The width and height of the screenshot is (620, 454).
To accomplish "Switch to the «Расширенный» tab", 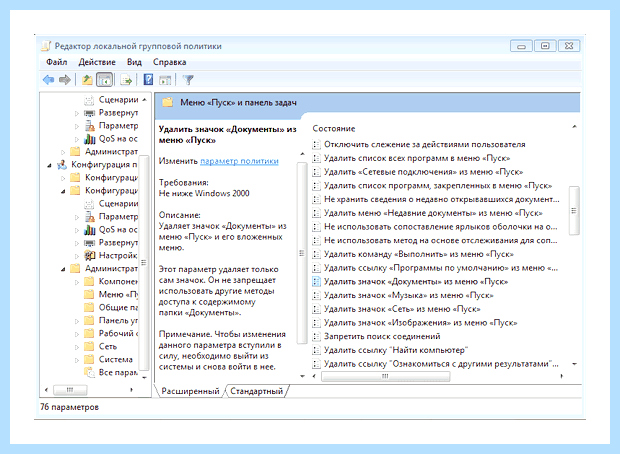I will pyautogui.click(x=190, y=391).
